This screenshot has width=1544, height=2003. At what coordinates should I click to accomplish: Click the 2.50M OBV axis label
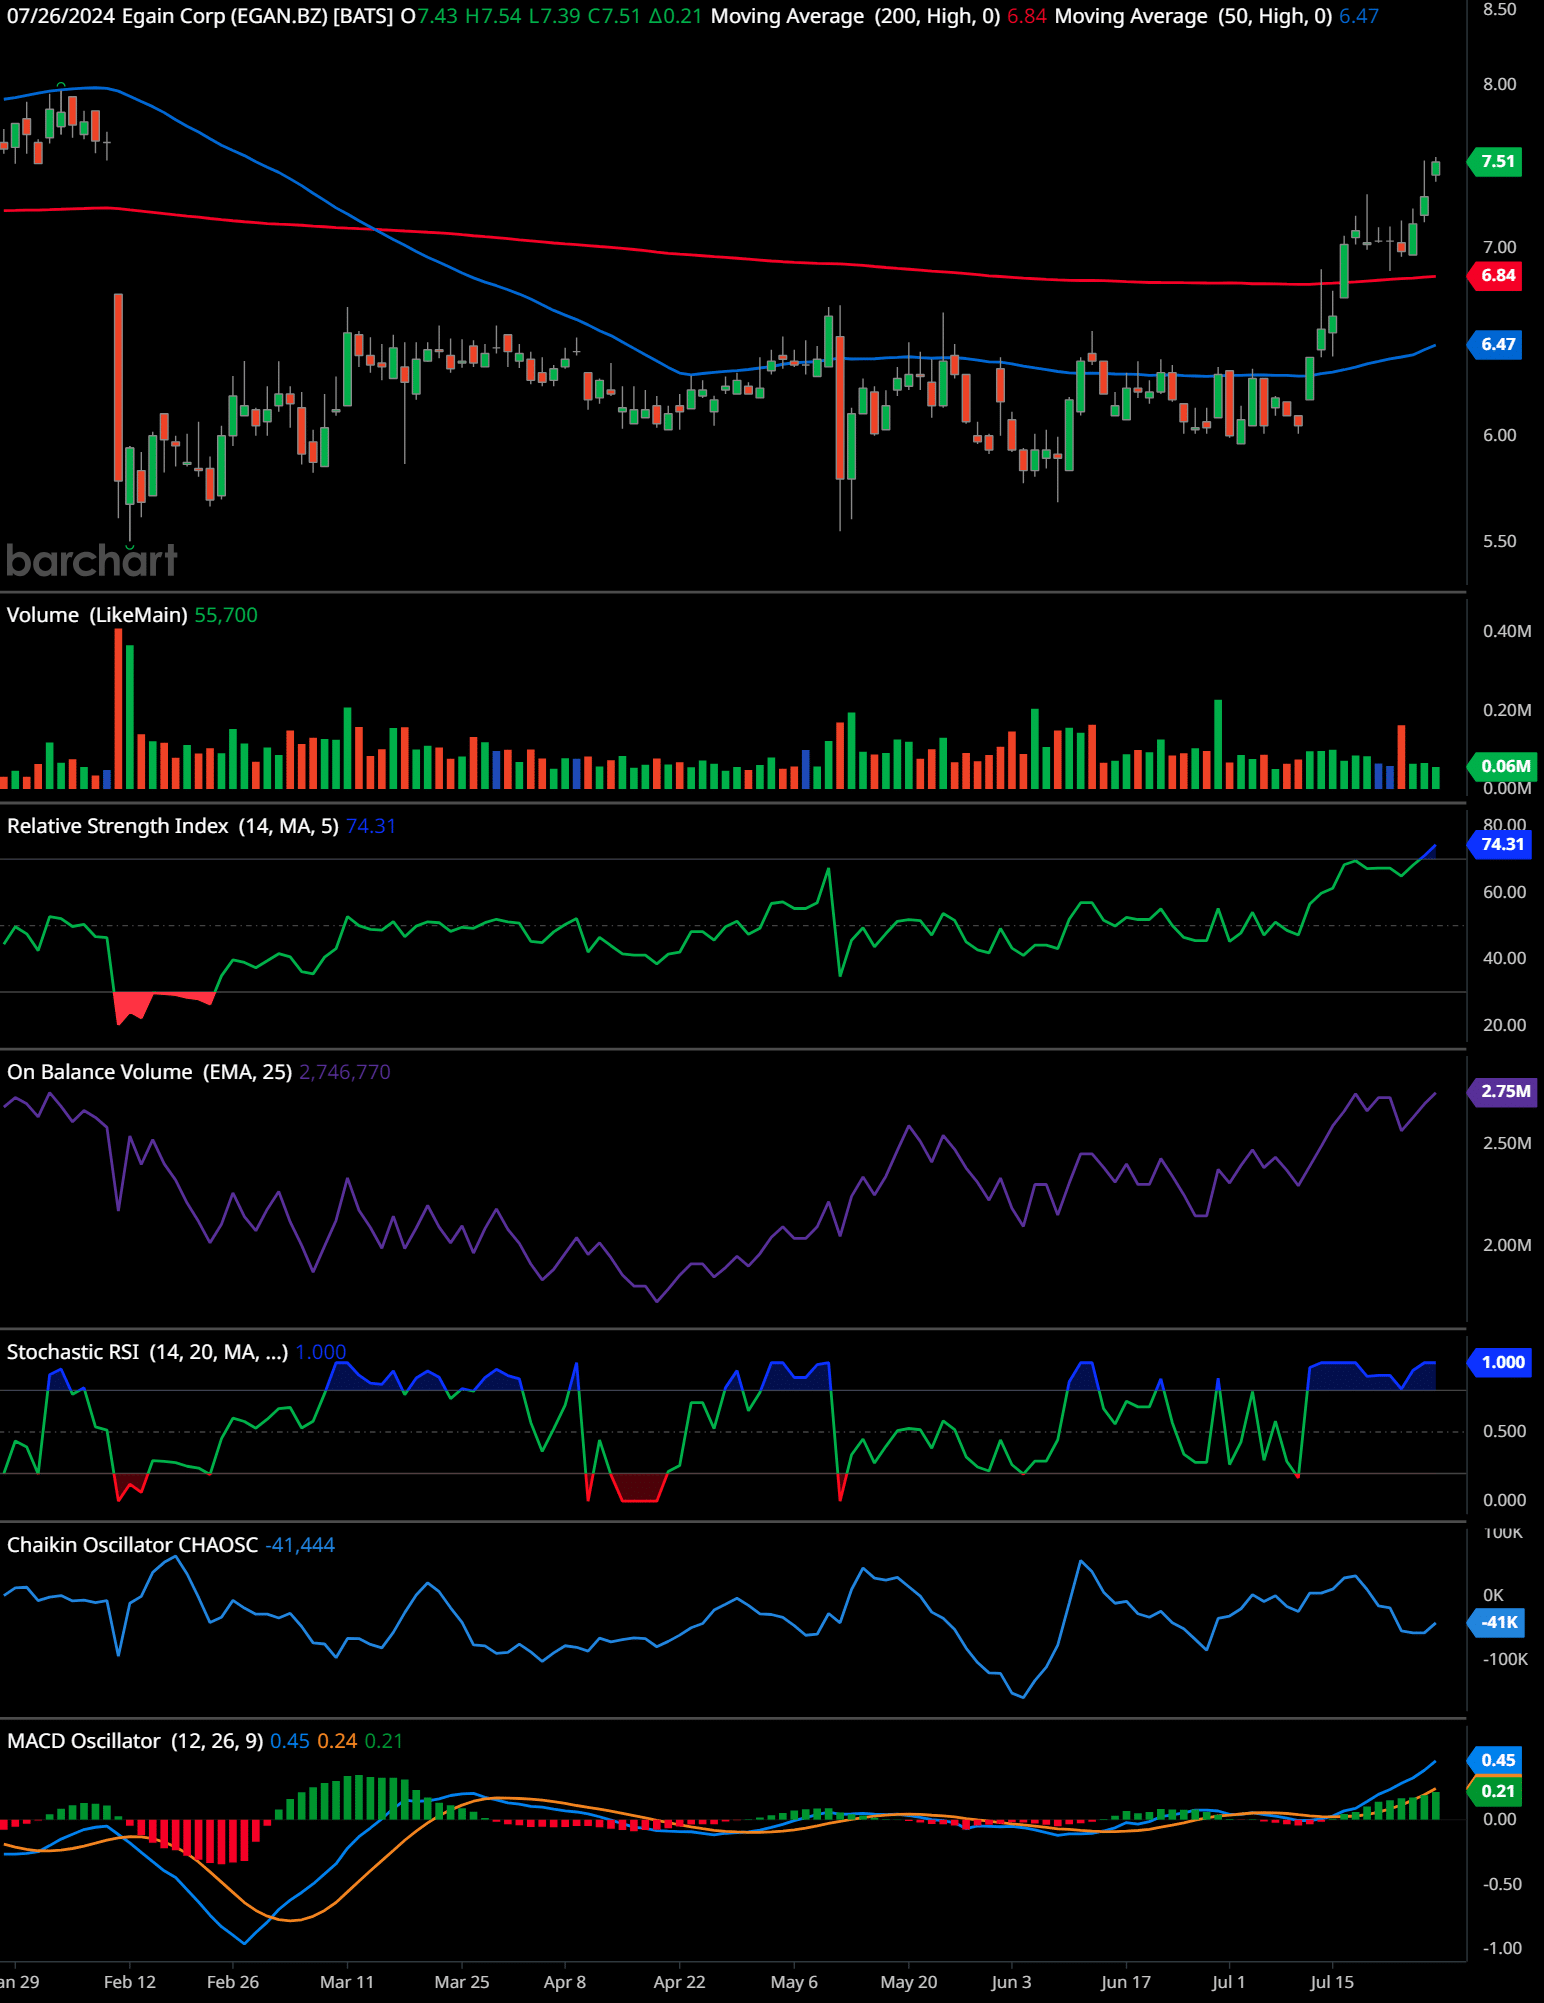coord(1507,1143)
